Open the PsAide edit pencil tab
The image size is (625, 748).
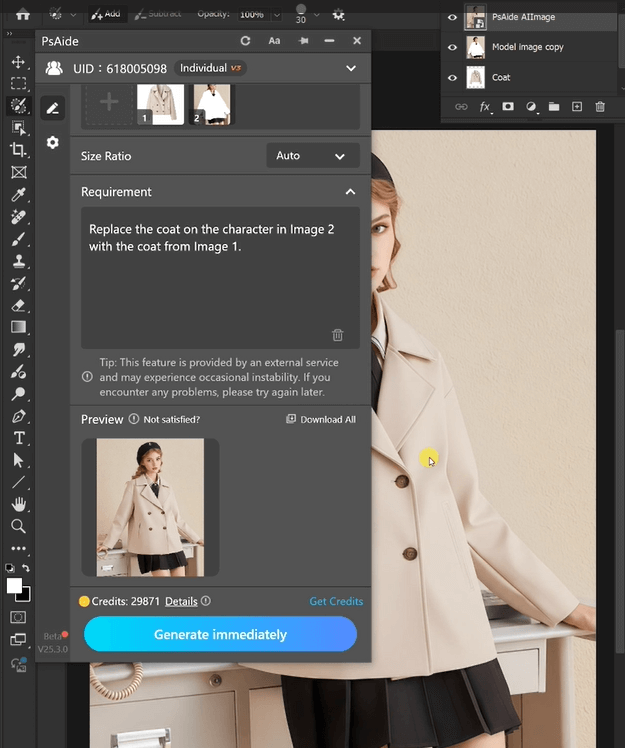click(x=52, y=108)
